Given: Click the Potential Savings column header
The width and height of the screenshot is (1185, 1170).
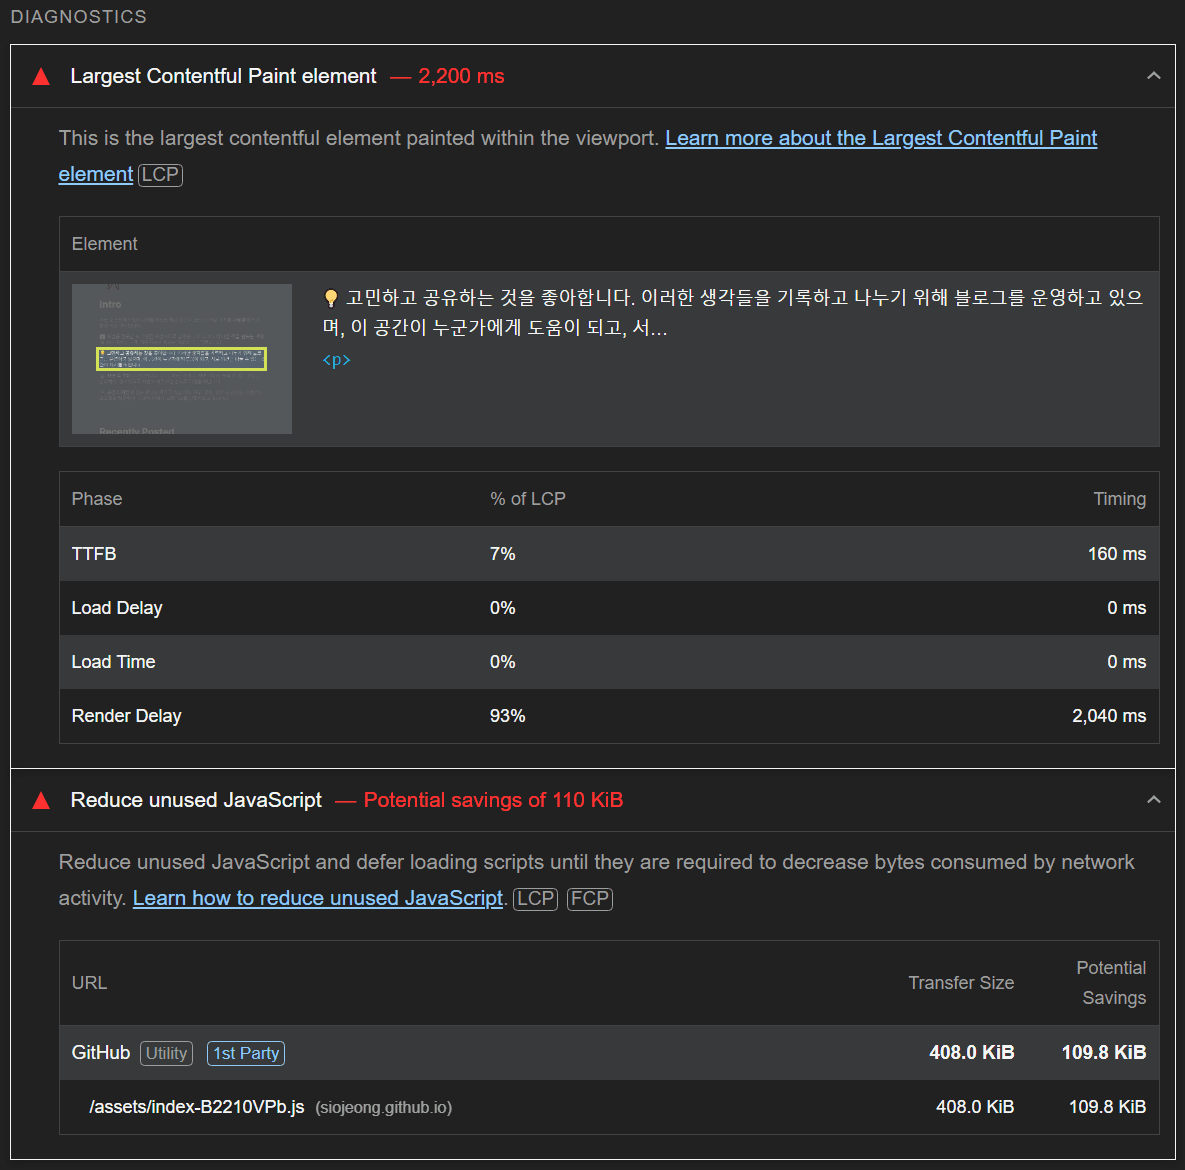Looking at the screenshot, I should point(1111,983).
